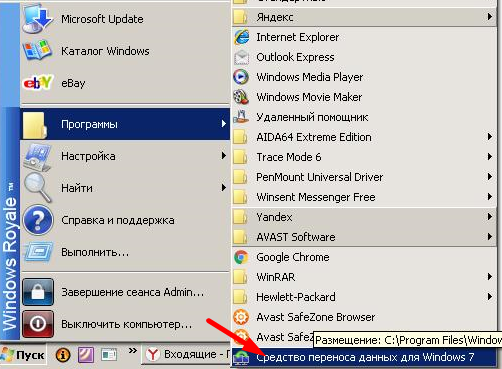
Task: Click the Google Chrome icon
Action: pos(241,257)
